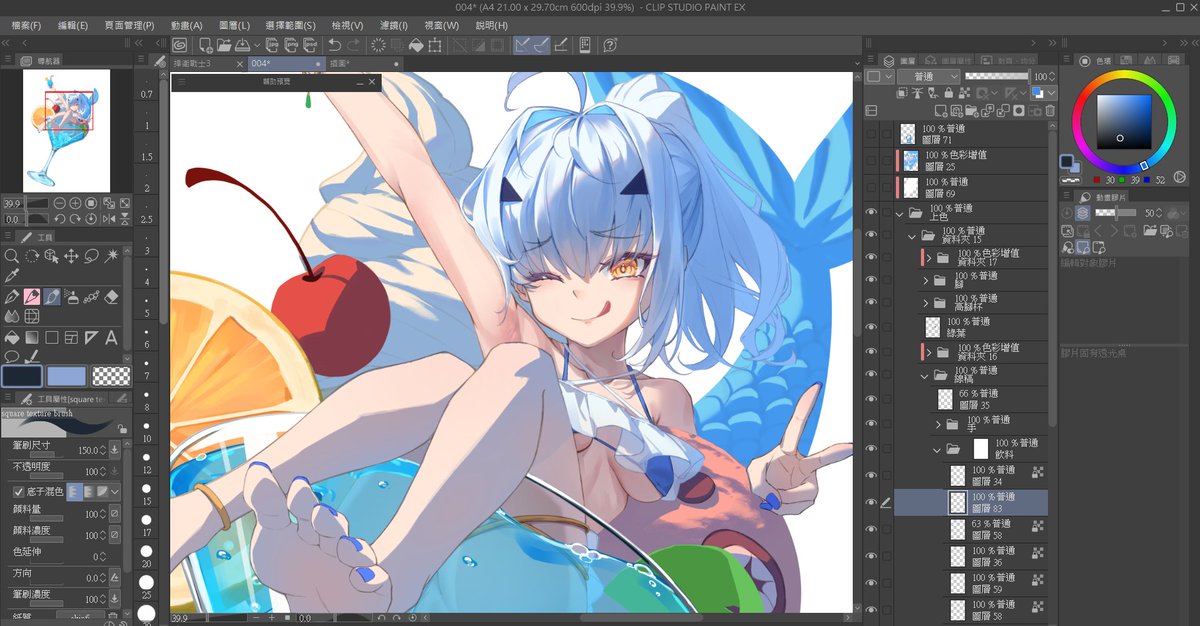The image size is (1200, 626).
Task: Click the layer opacity slider bar
Action: 996,76
